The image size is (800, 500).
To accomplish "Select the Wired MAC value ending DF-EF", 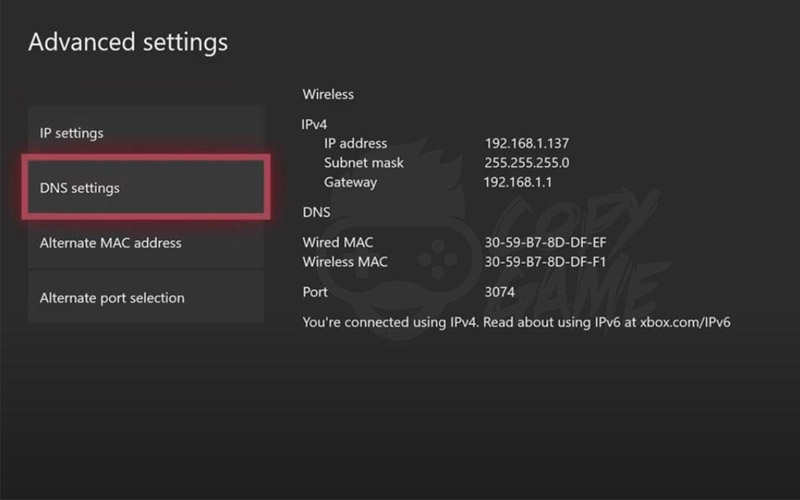I will coord(544,242).
